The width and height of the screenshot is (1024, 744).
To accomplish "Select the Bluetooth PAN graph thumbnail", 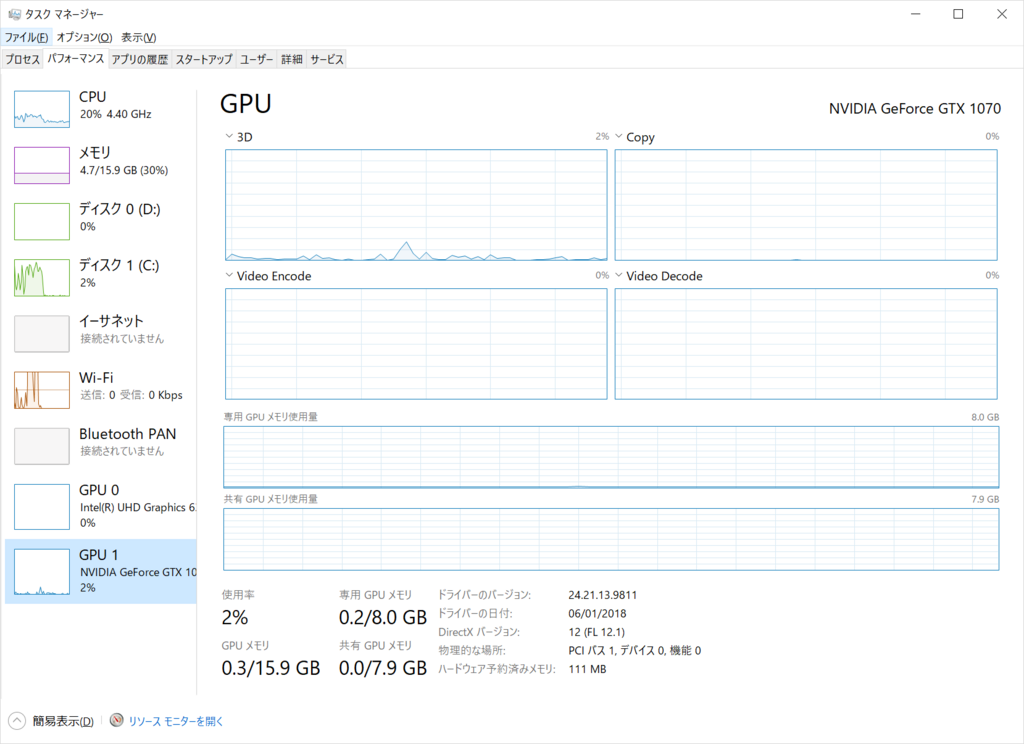I will click(x=42, y=446).
